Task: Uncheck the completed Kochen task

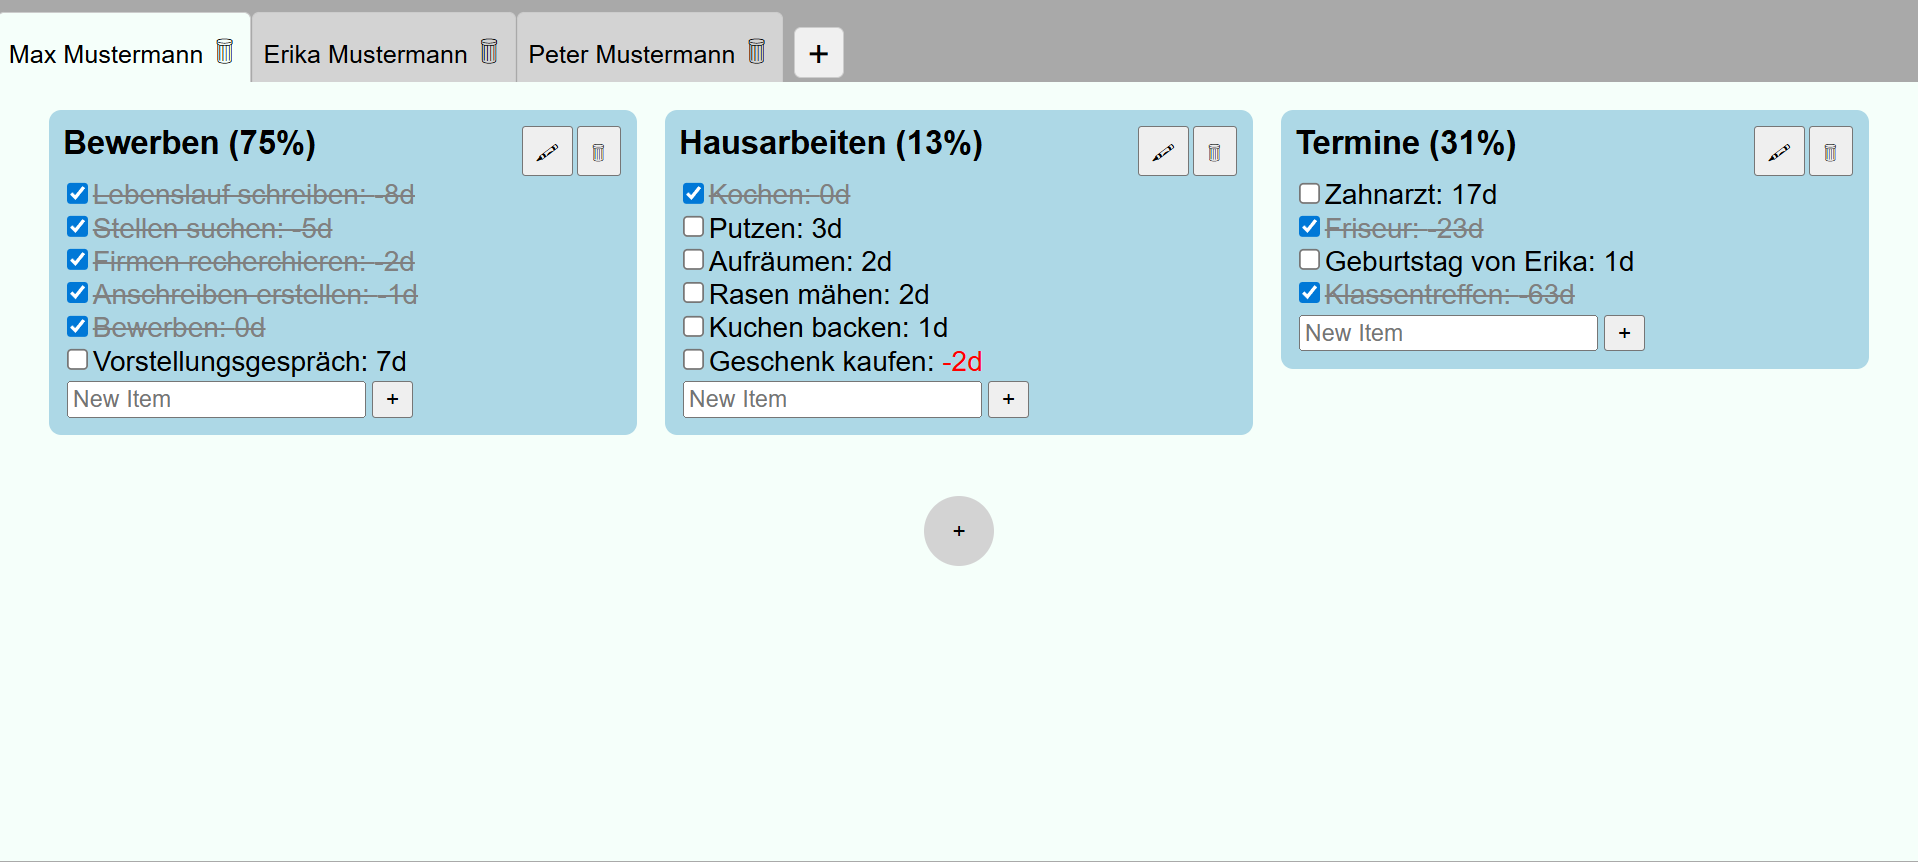Action: (693, 193)
